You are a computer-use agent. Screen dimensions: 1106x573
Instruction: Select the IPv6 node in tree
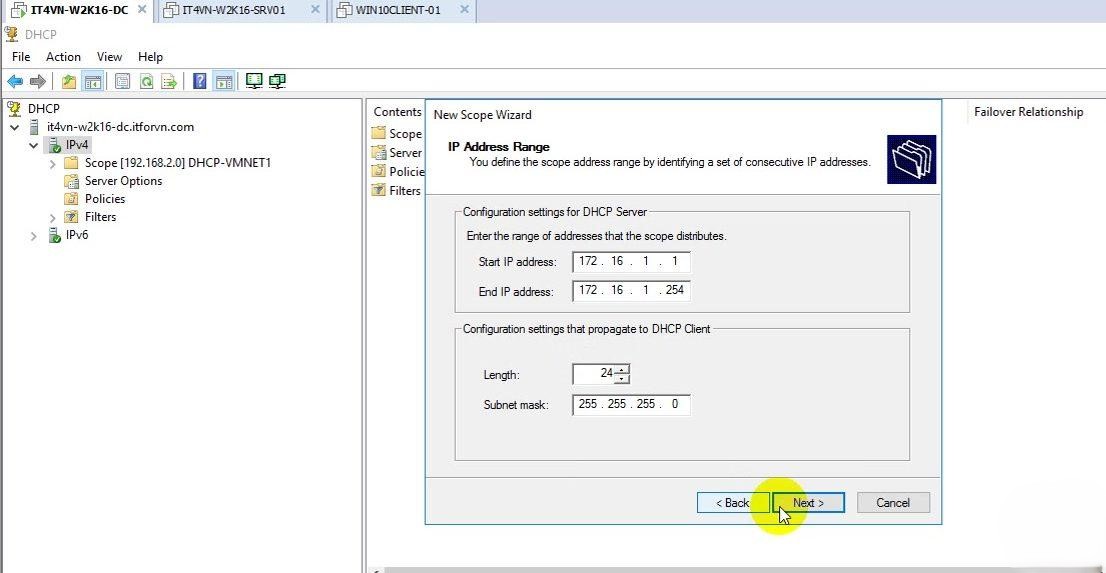(x=77, y=235)
